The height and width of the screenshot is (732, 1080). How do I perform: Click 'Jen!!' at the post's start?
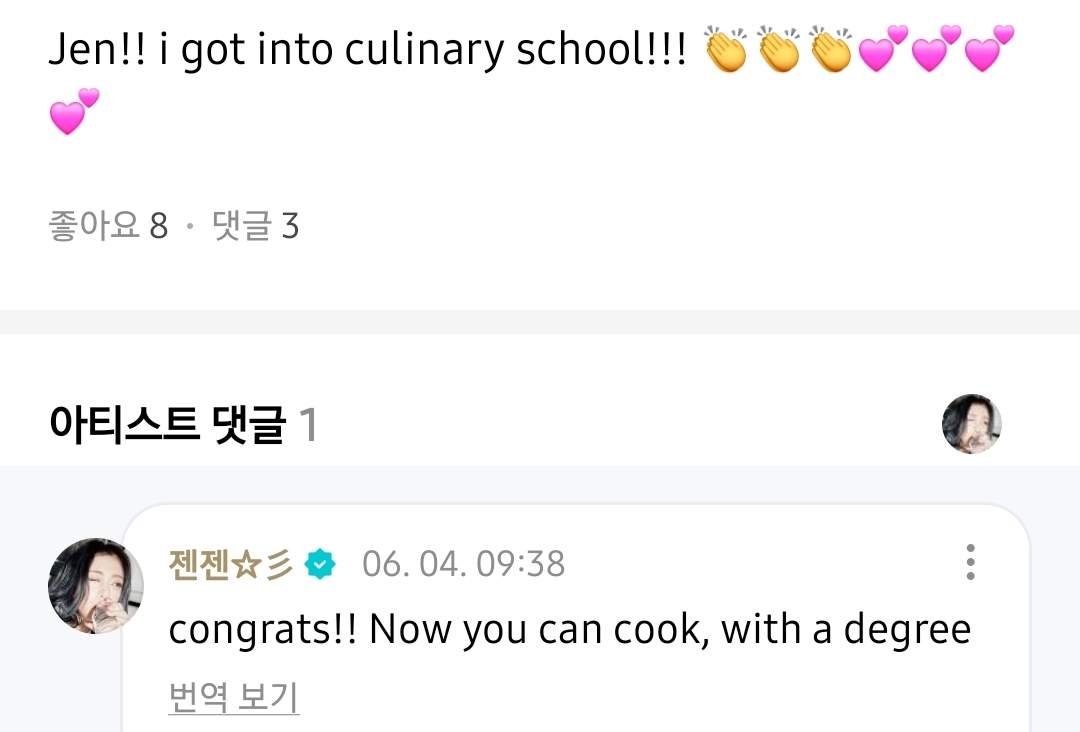98,52
